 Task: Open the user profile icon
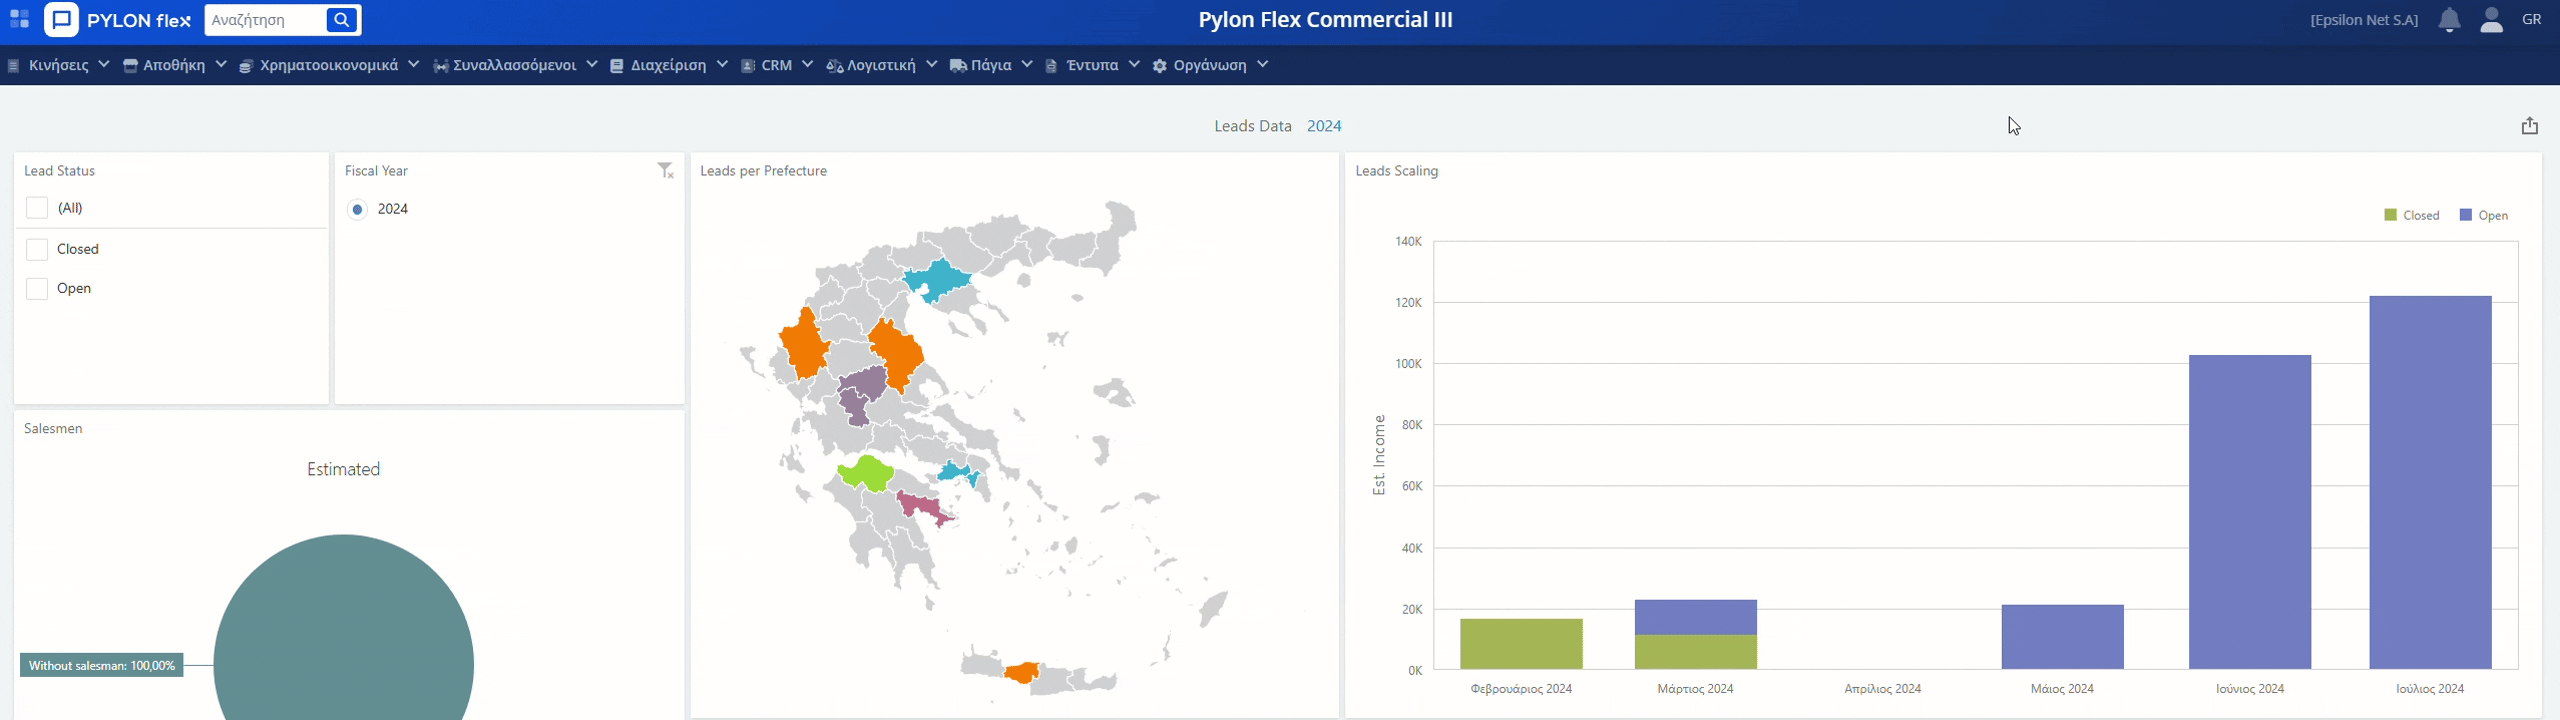pos(2491,20)
